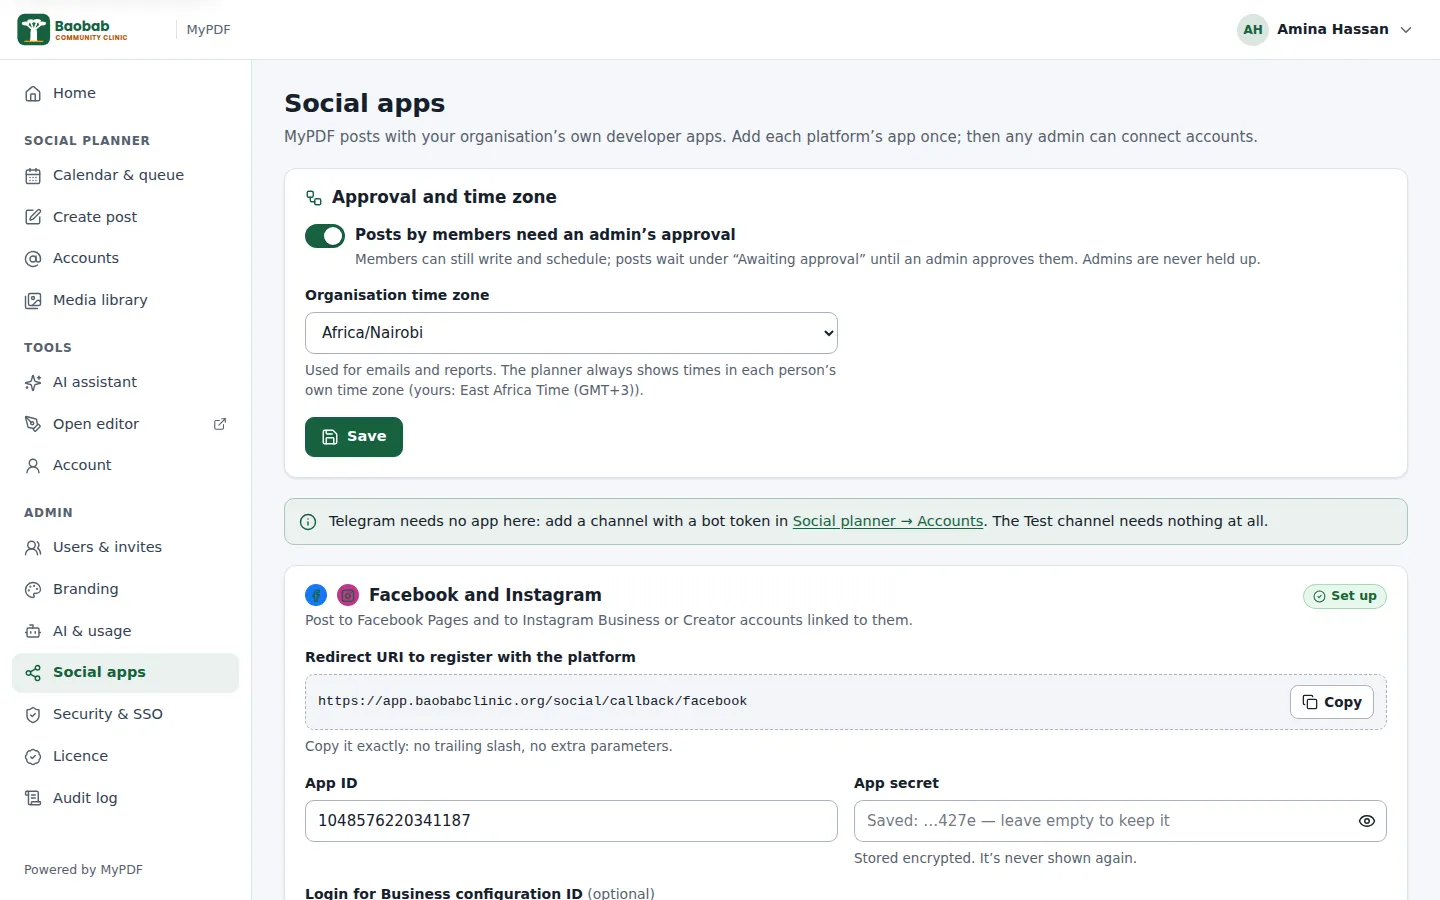Screen dimensions: 1440x900
Task: Toggle off posts need admin's approval switch
Action: coord(325,236)
